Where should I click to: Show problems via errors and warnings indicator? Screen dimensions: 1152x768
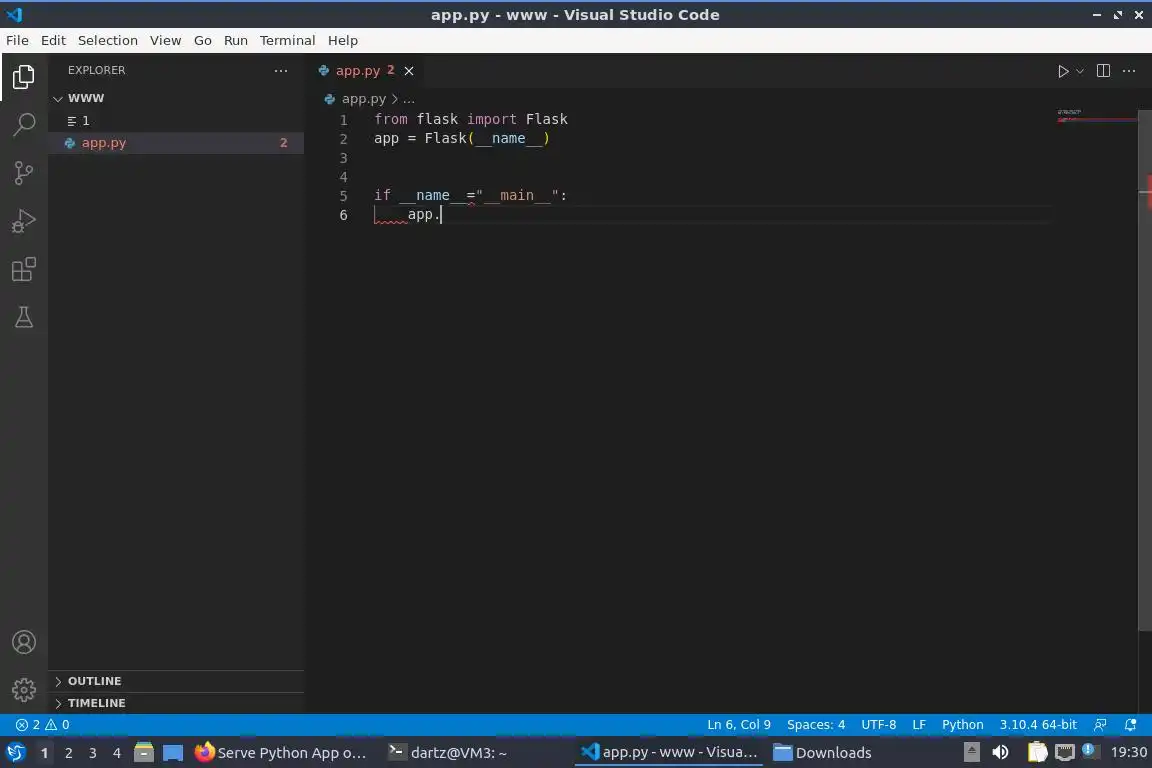tap(43, 725)
